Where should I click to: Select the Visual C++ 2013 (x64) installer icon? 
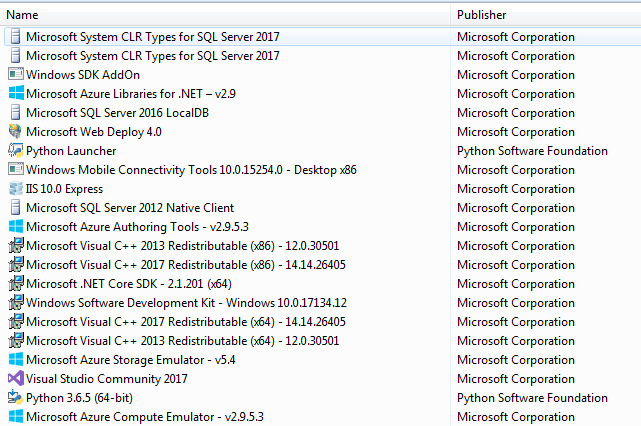16,341
